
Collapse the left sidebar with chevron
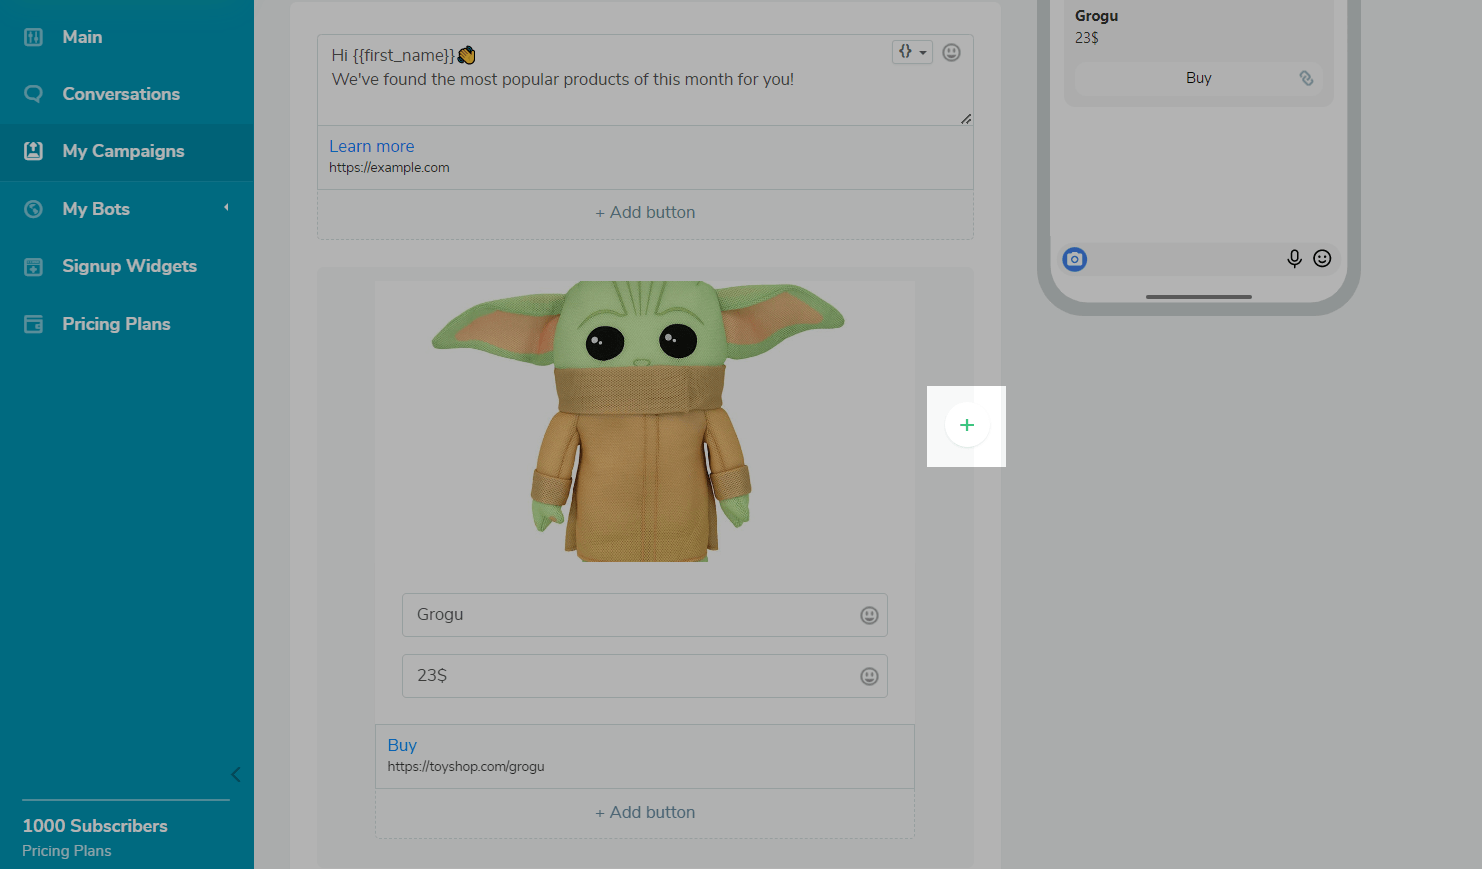236,774
